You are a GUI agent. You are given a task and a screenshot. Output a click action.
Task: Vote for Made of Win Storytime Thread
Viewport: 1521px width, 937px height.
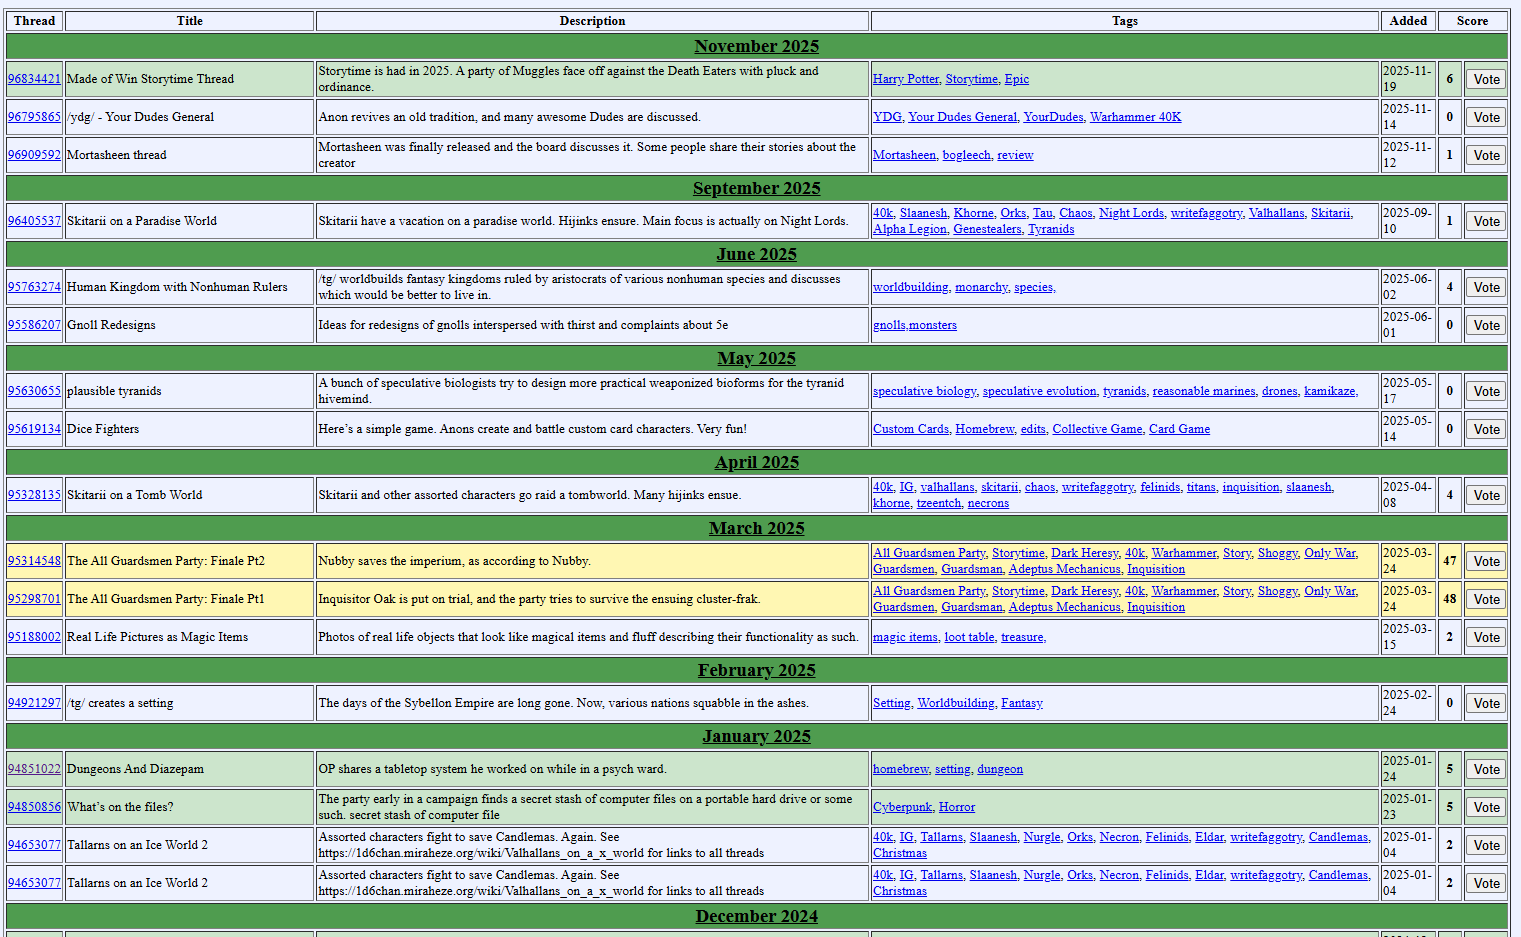1486,79
